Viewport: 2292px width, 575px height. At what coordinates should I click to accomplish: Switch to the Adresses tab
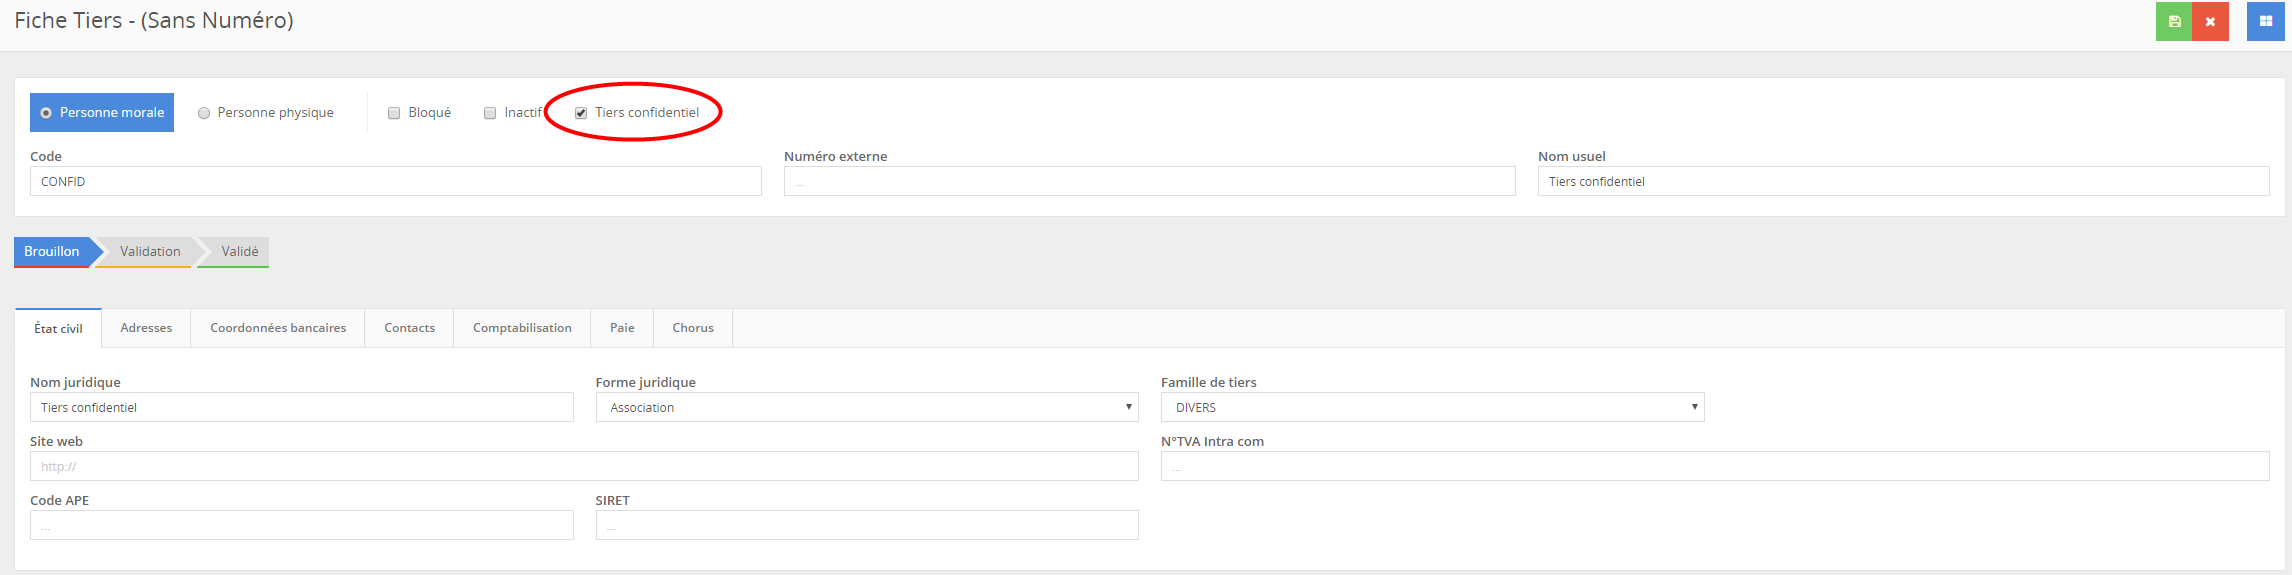[x=146, y=328]
